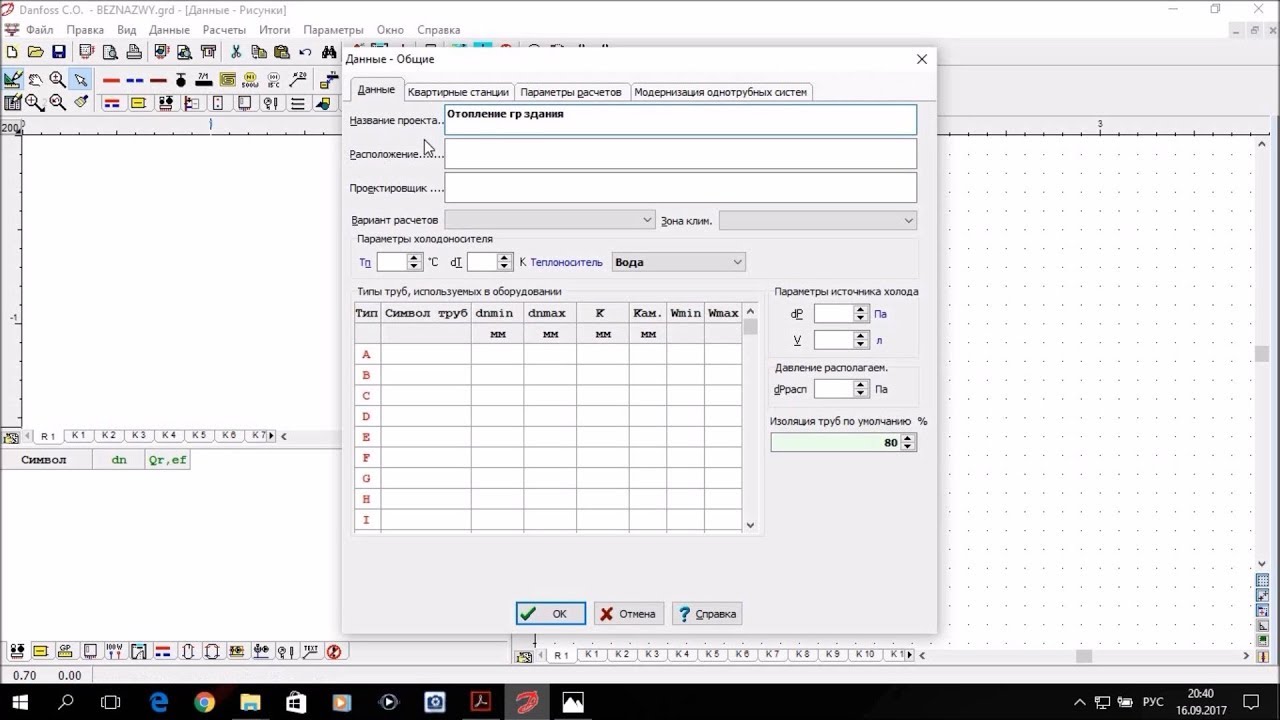Viewport: 1280px width, 720px height.
Task: Close the Данные - Общие dialog
Action: 922,59
